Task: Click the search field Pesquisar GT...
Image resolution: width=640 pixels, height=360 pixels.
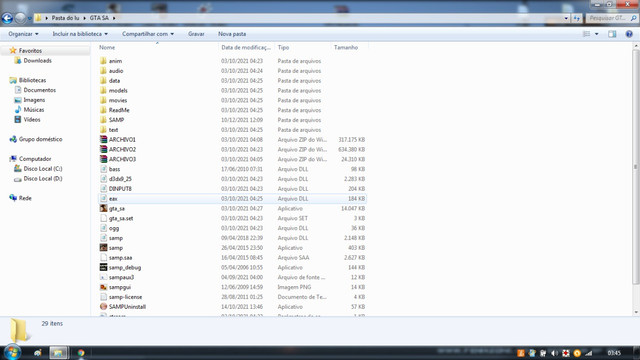Action: click(611, 18)
